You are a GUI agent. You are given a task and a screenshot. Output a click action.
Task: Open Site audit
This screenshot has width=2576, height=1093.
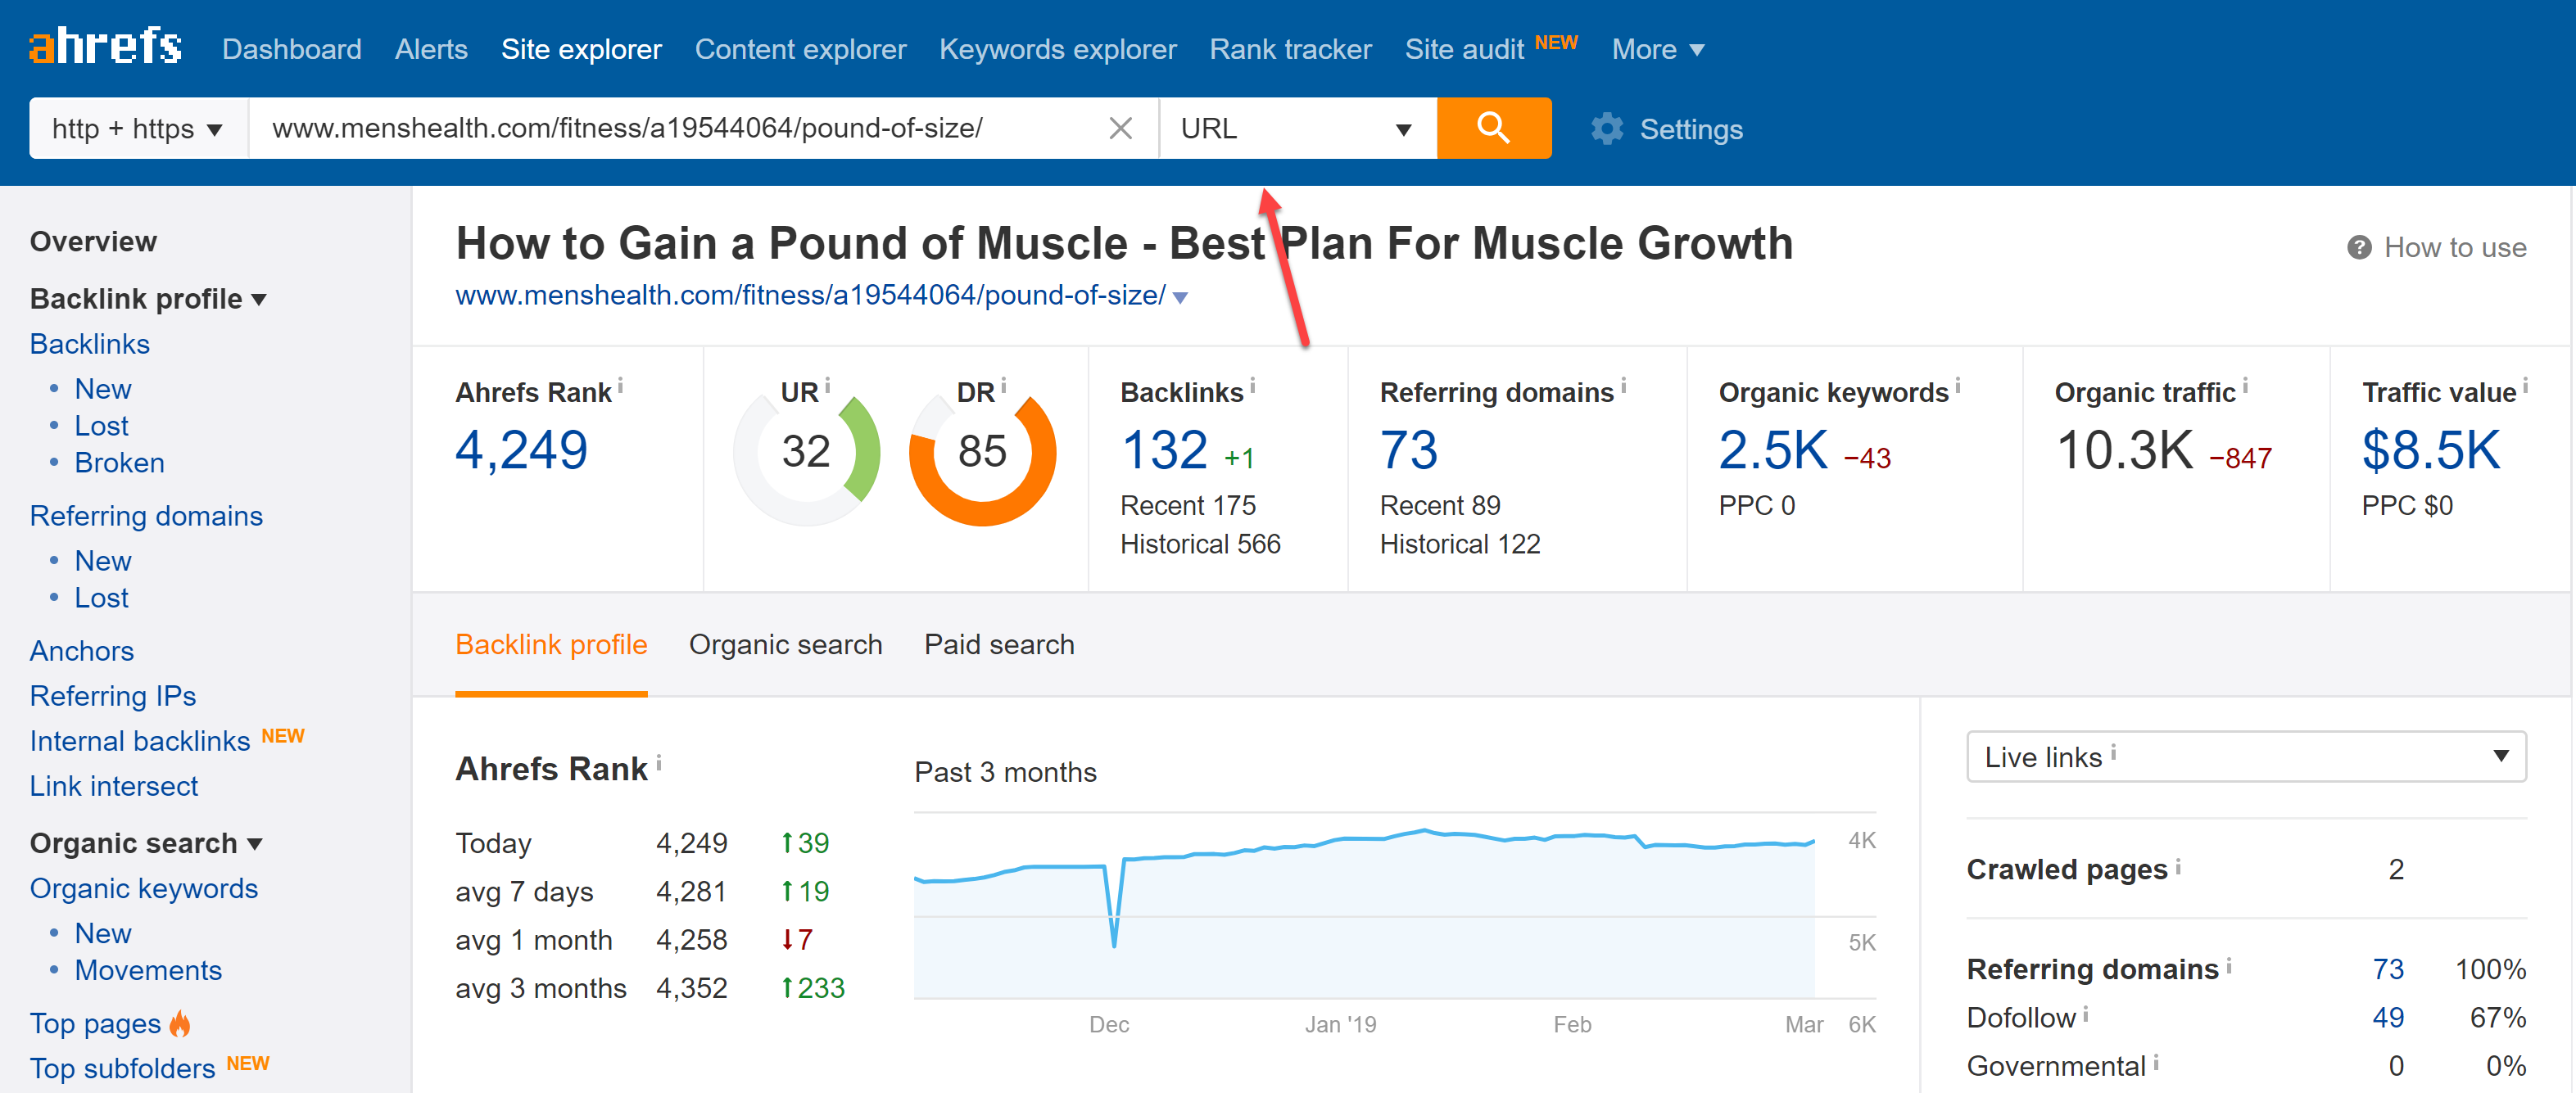click(1464, 49)
